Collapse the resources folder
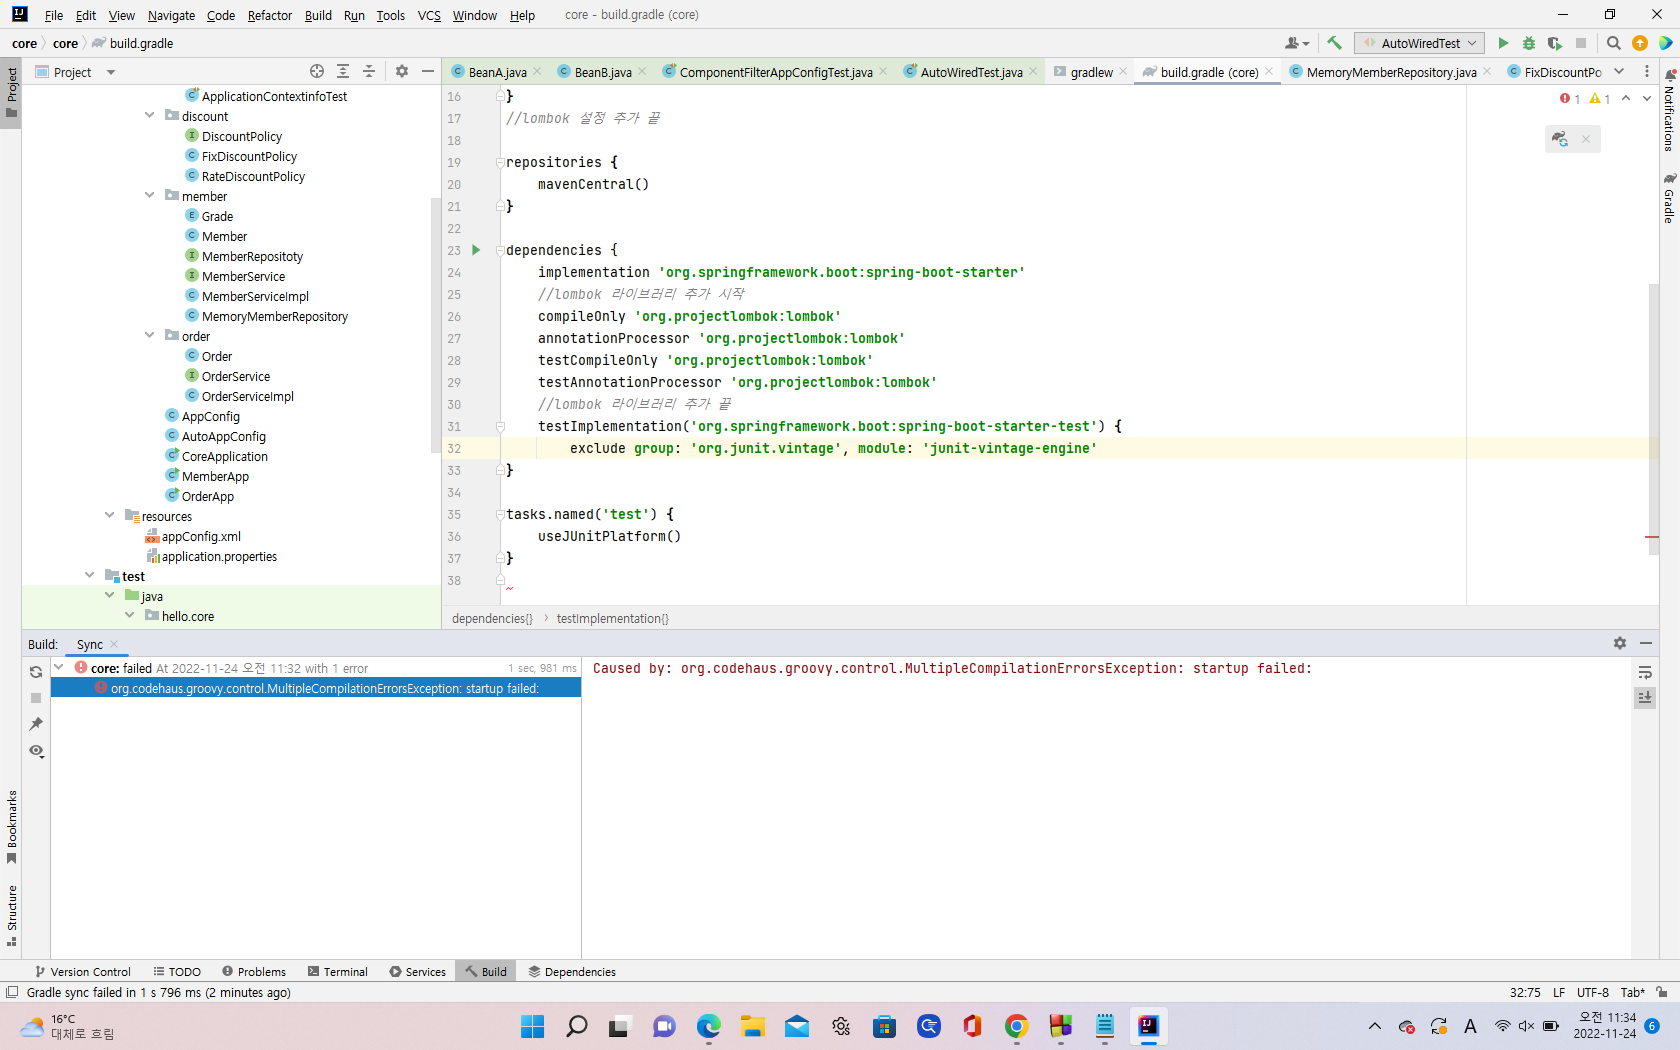 pos(109,515)
